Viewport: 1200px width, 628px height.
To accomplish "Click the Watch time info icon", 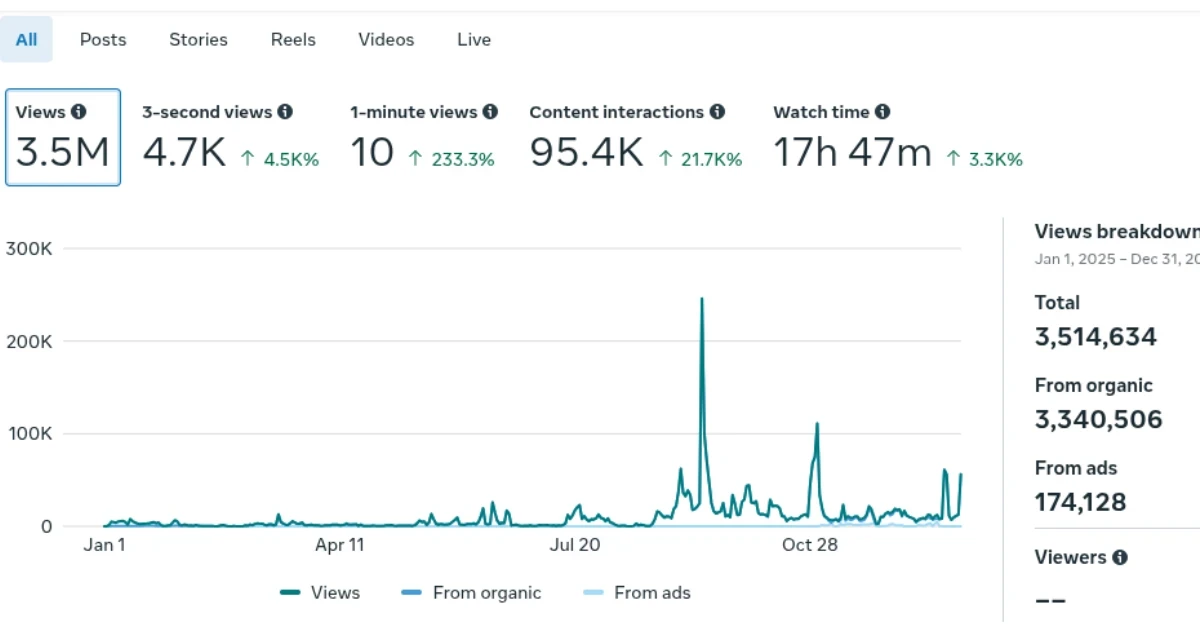I will [882, 112].
